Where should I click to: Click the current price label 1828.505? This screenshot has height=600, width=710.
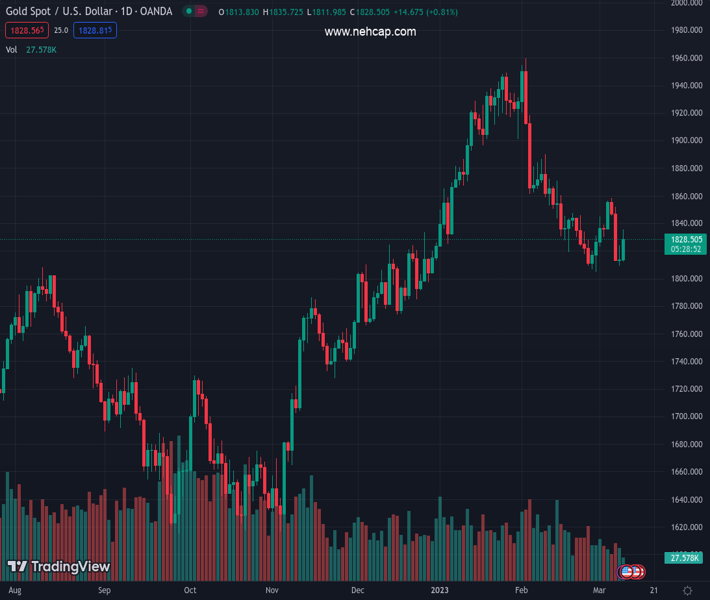pyautogui.click(x=686, y=240)
